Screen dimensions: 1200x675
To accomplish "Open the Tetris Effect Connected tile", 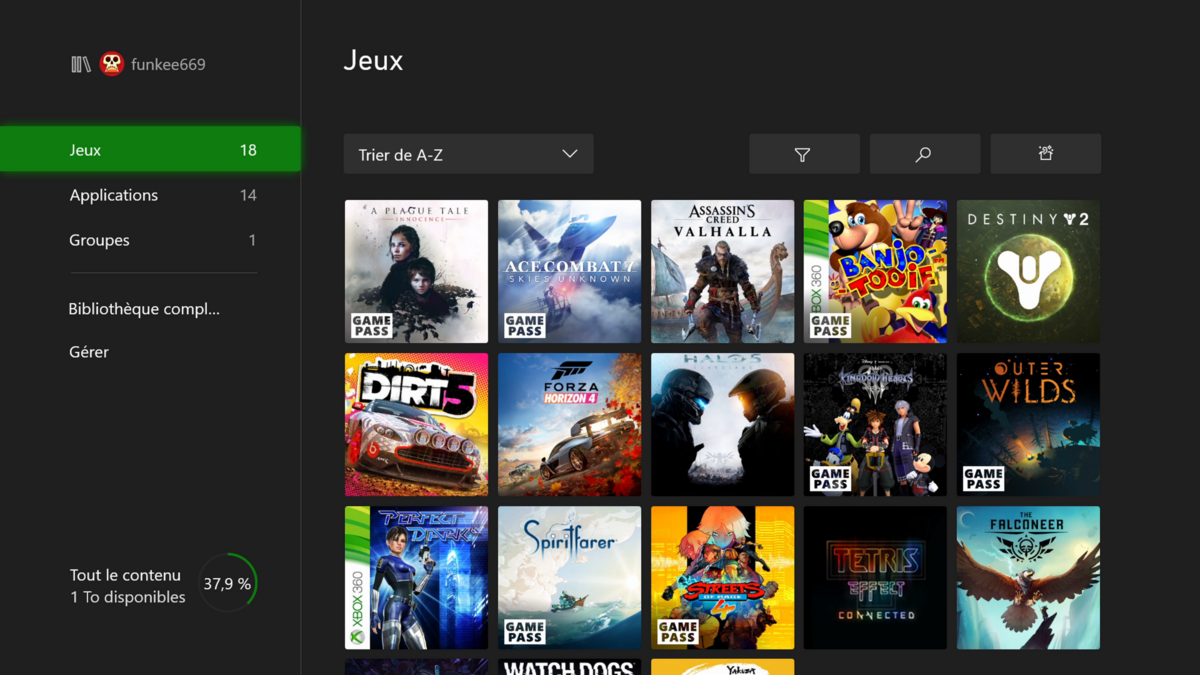I will 876,578.
